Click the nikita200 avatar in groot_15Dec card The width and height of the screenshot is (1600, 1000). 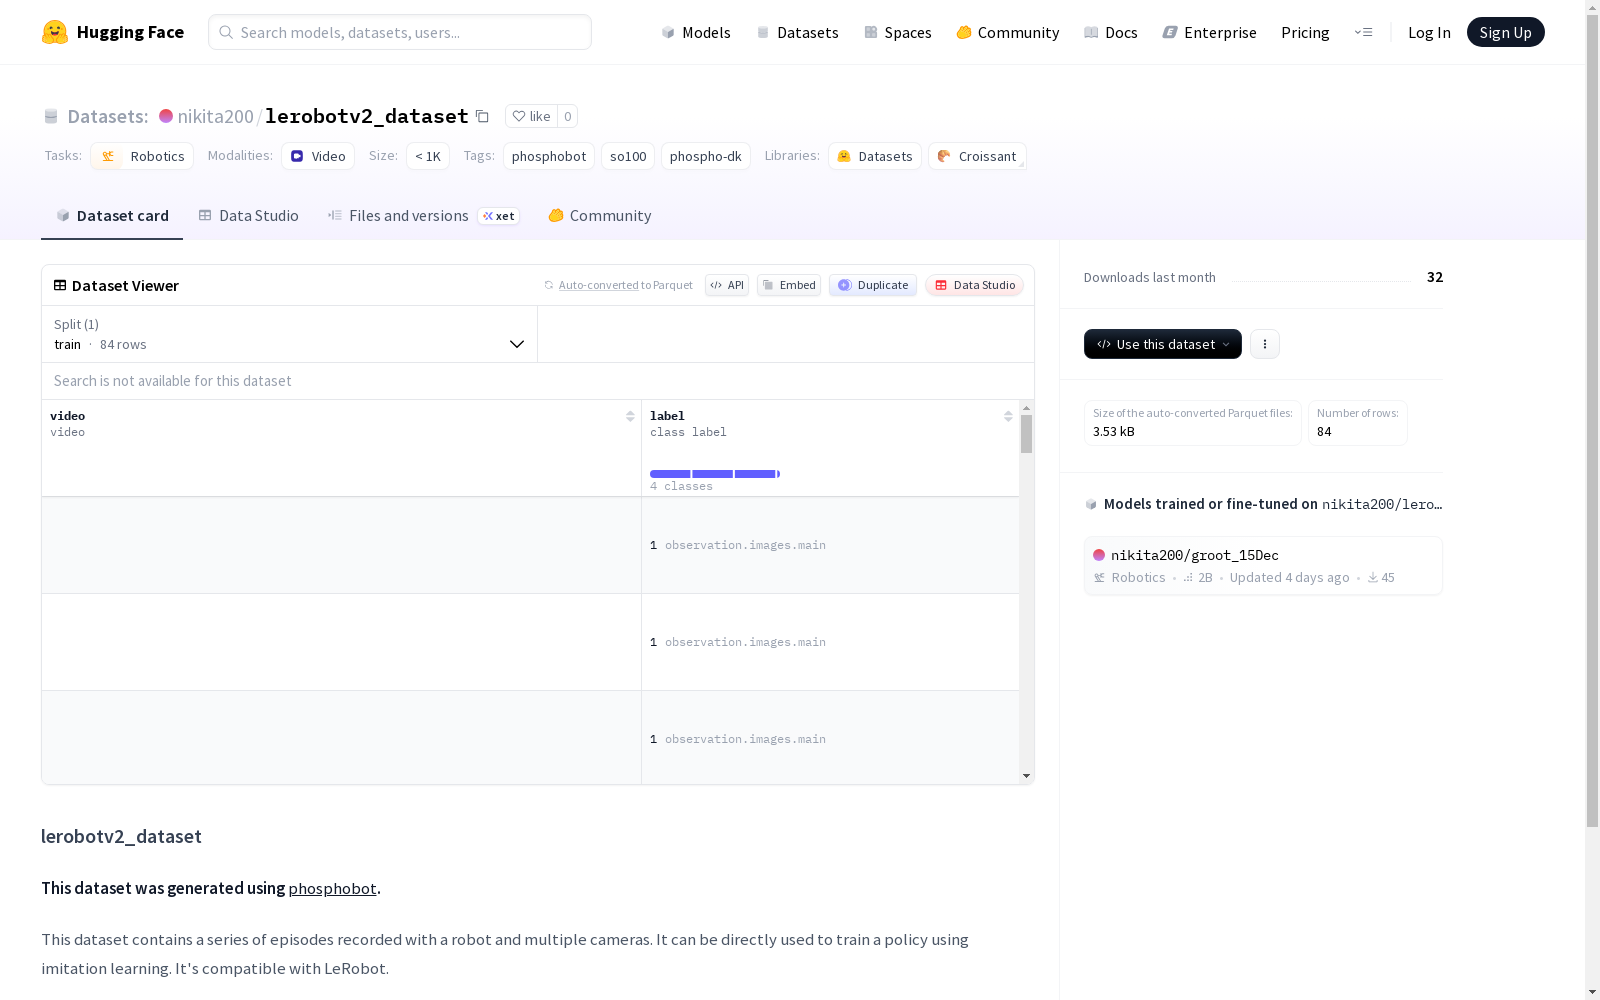tap(1099, 555)
